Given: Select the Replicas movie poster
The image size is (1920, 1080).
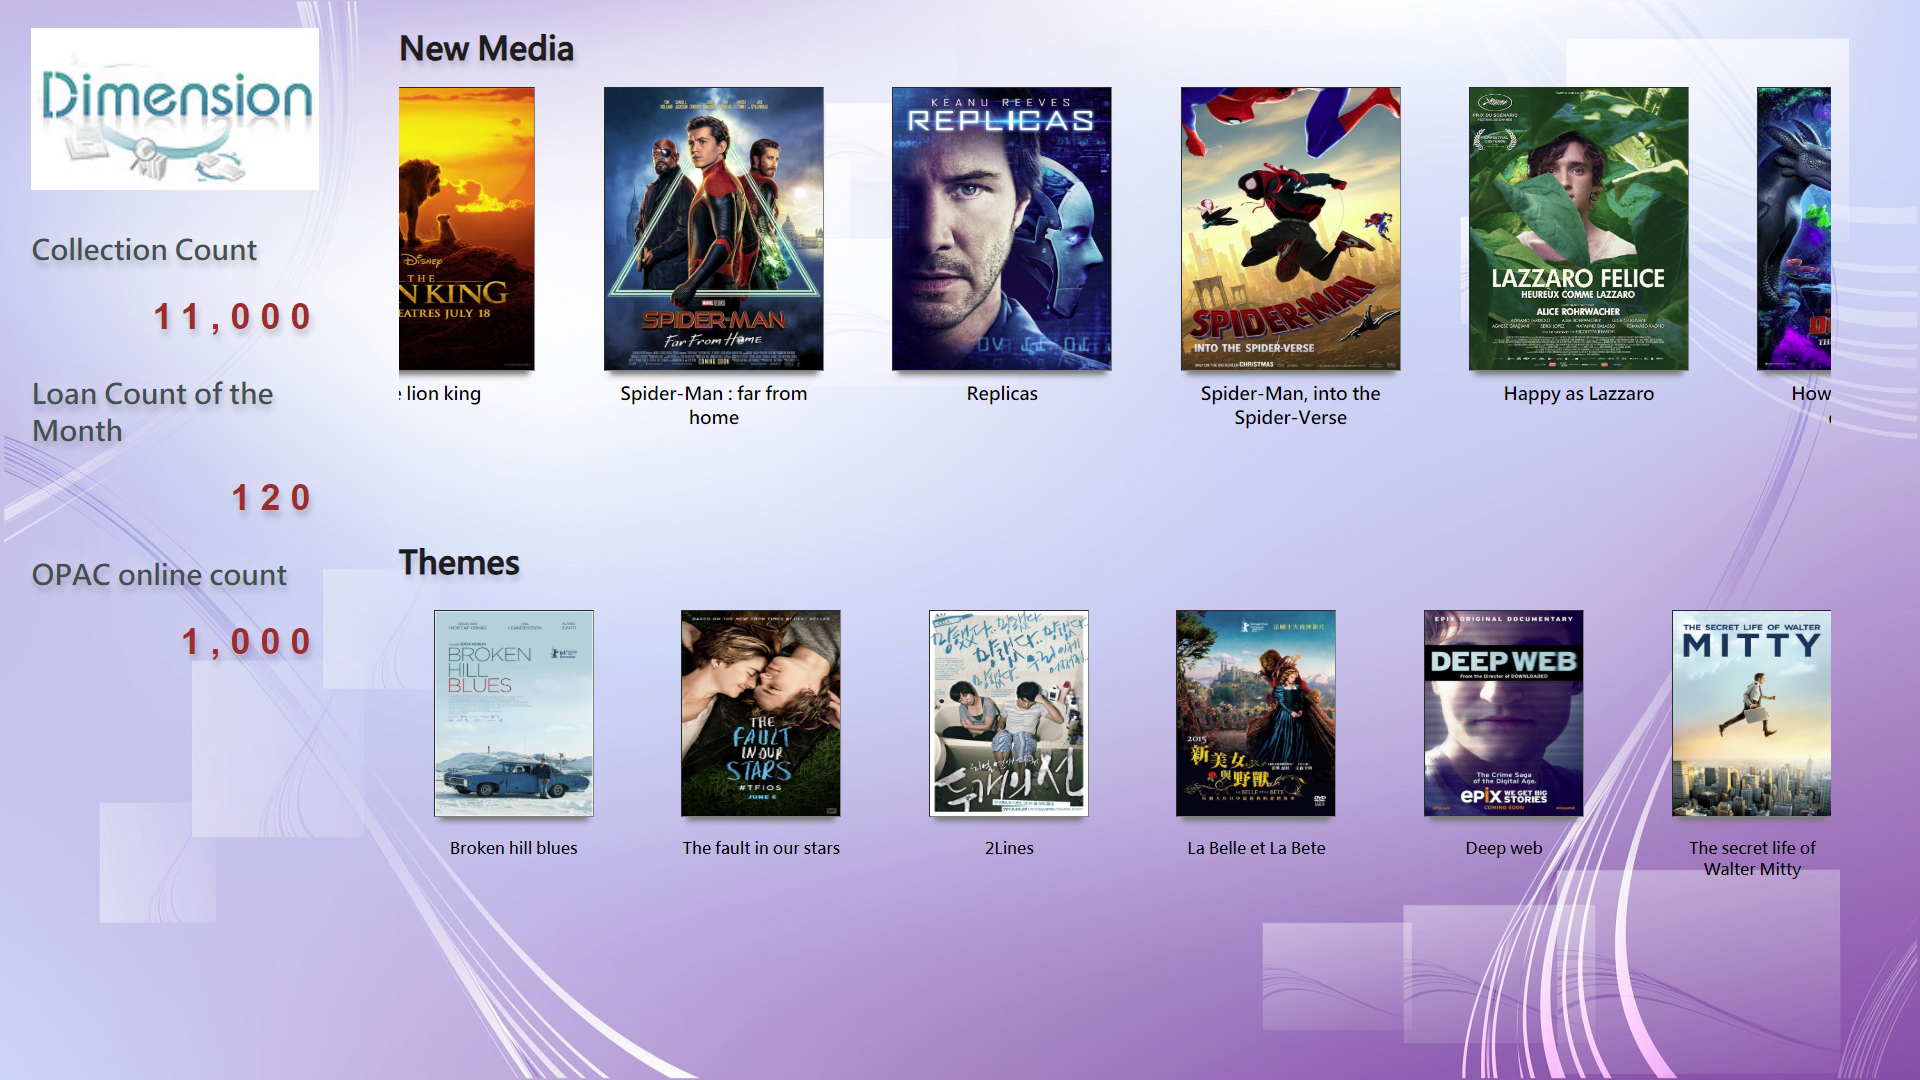Looking at the screenshot, I should click(1001, 229).
